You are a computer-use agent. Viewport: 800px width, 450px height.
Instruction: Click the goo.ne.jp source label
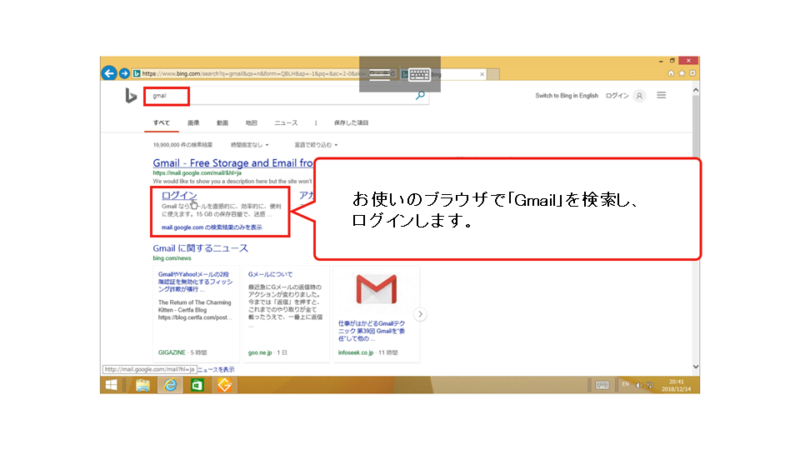tap(260, 353)
